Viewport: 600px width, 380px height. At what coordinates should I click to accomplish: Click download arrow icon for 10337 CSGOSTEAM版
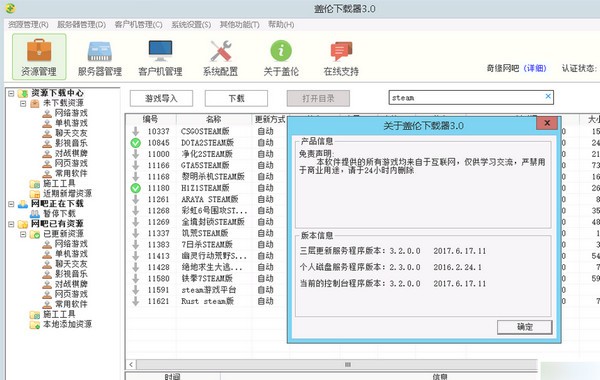point(135,131)
